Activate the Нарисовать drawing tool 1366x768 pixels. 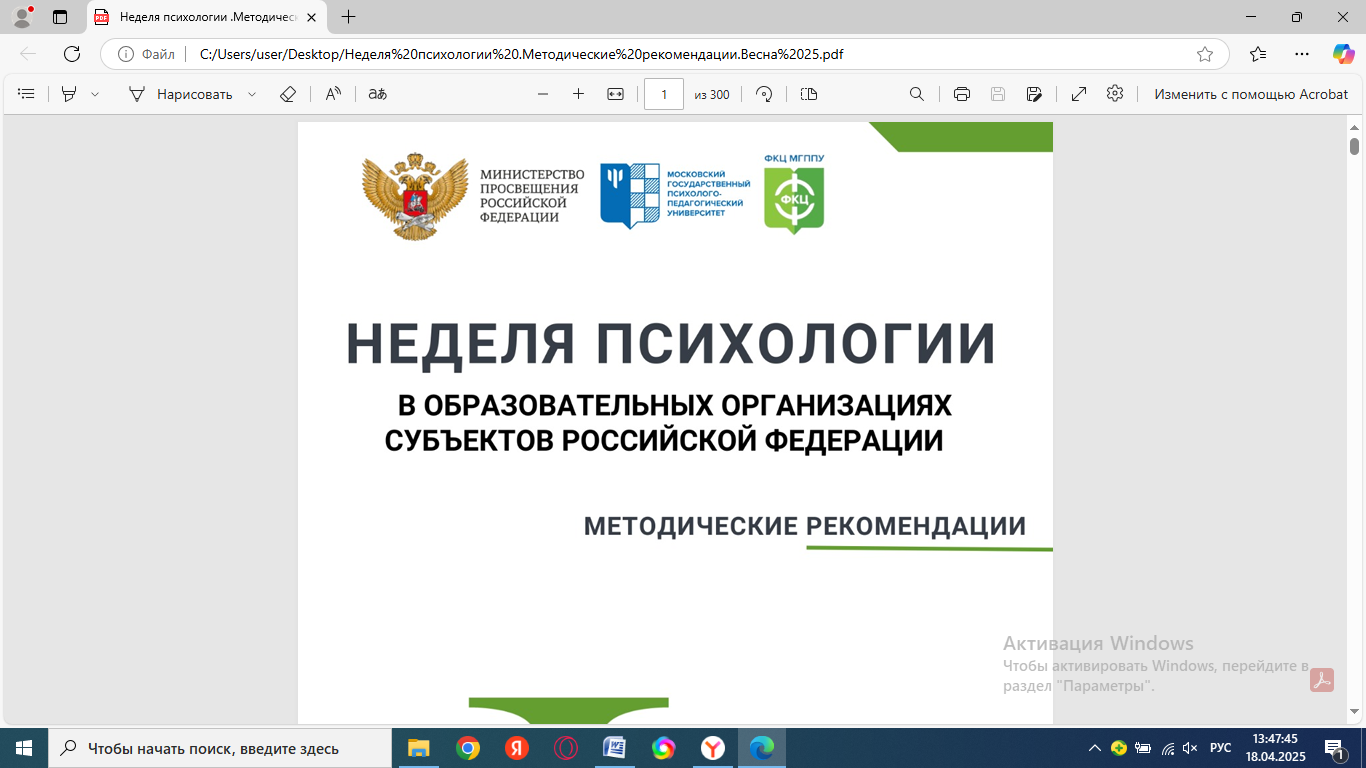coord(180,94)
